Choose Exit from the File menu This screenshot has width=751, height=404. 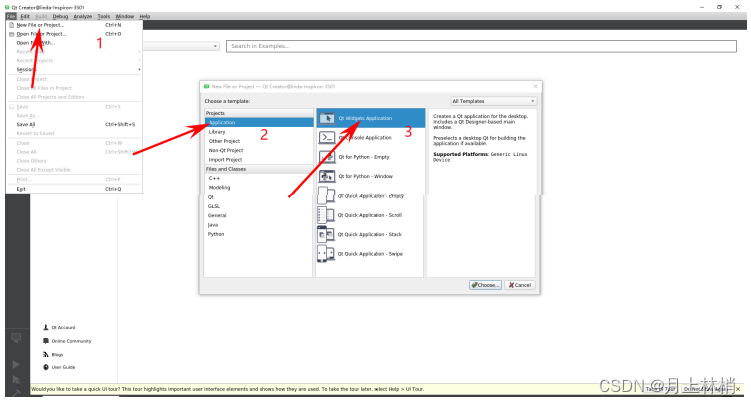74,189
